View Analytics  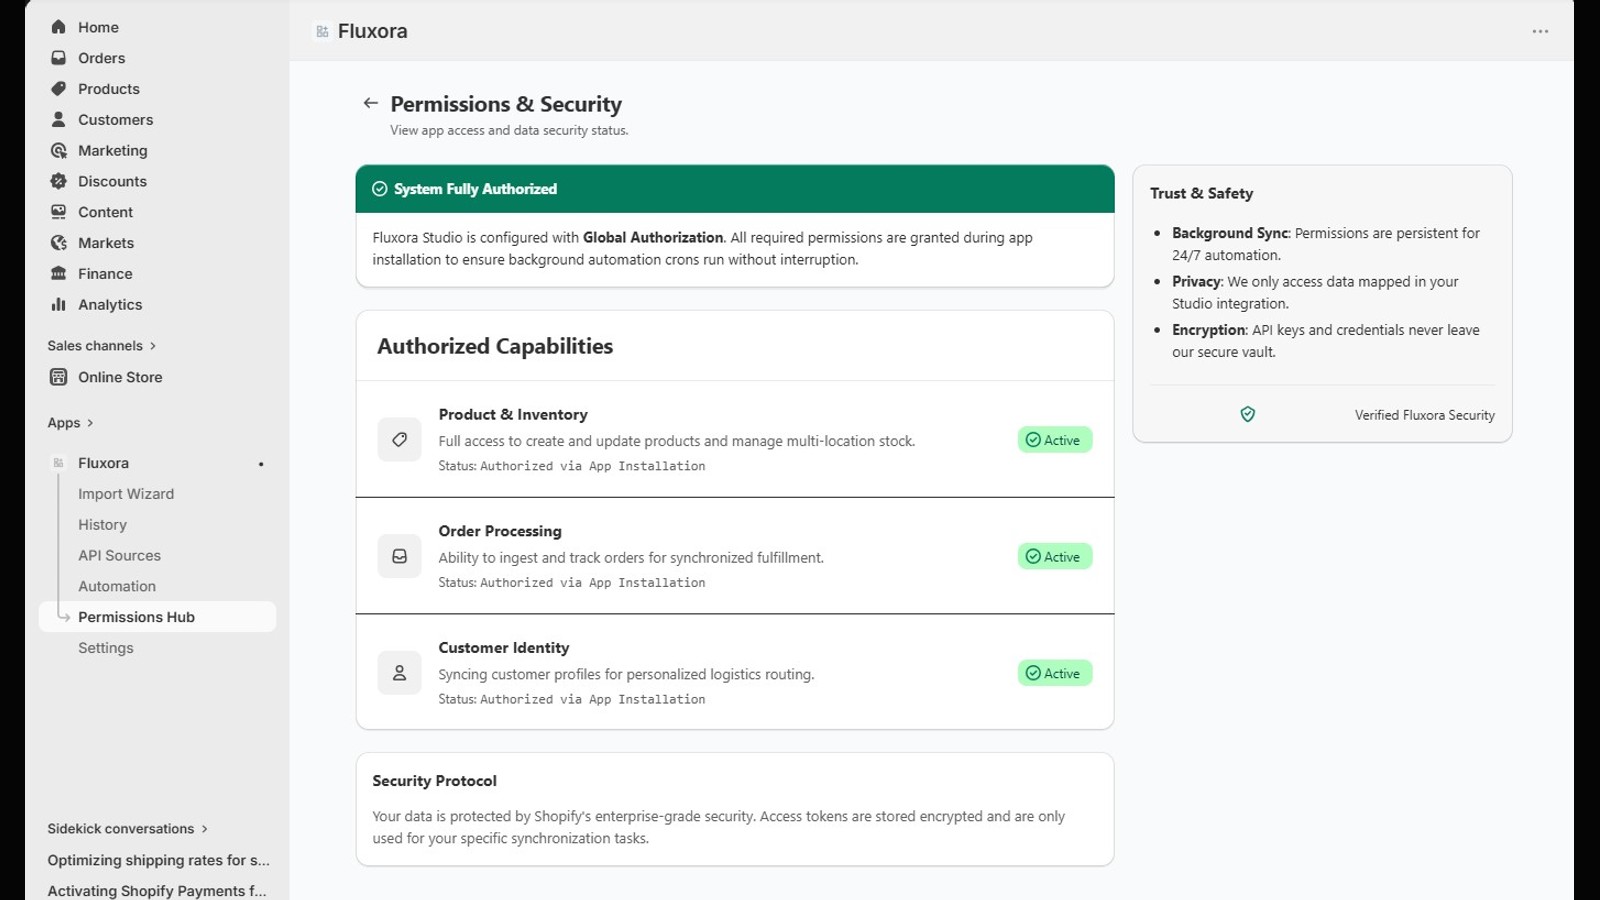tap(110, 305)
